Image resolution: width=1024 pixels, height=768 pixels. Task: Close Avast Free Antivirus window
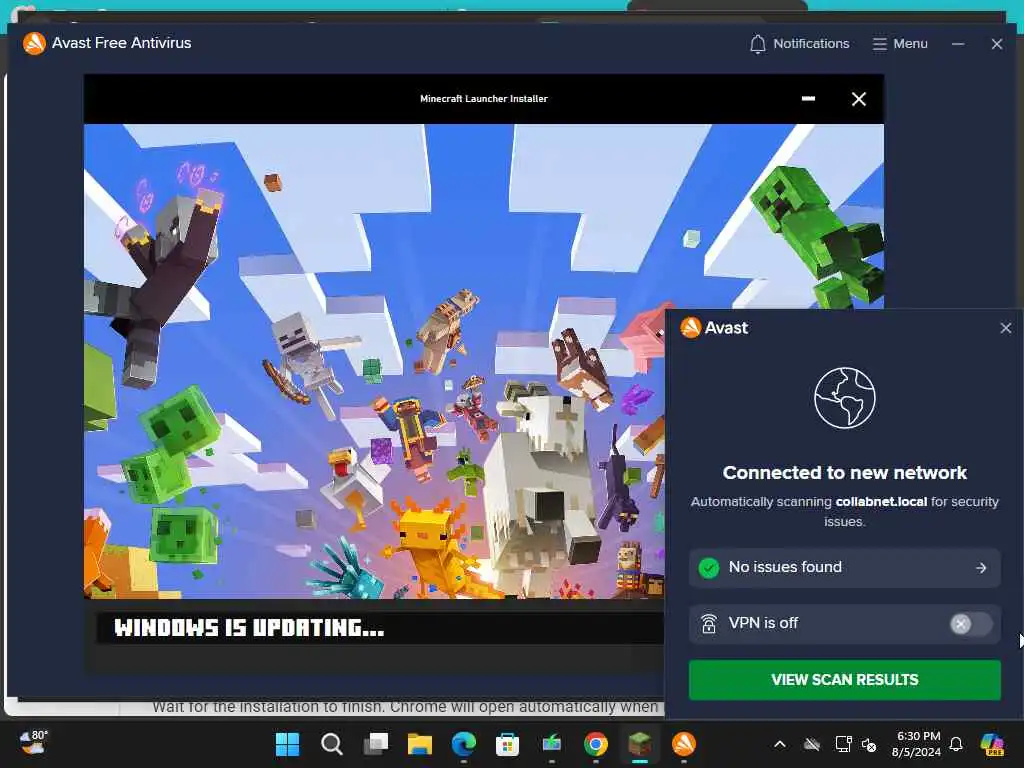(997, 44)
